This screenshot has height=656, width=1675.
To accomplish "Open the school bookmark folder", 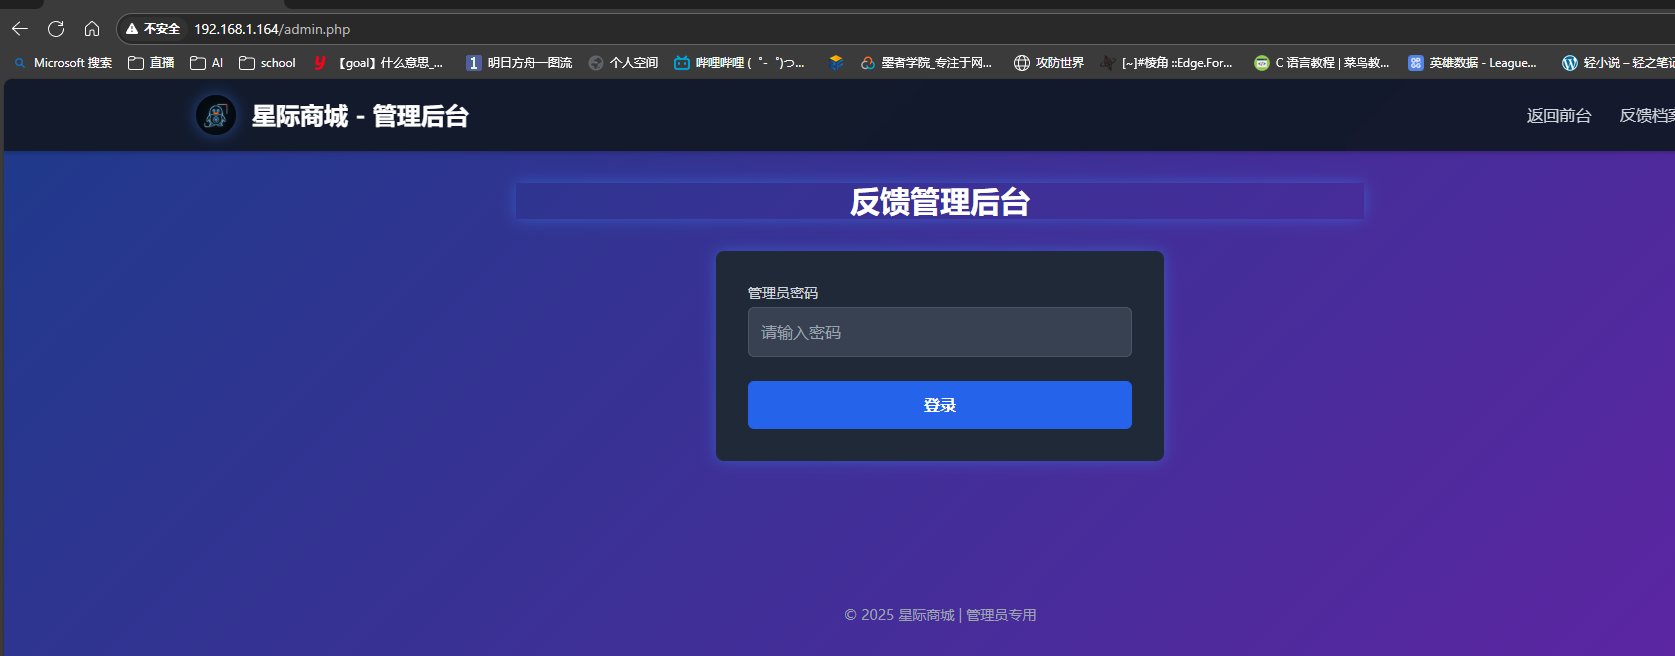I will 267,63.
